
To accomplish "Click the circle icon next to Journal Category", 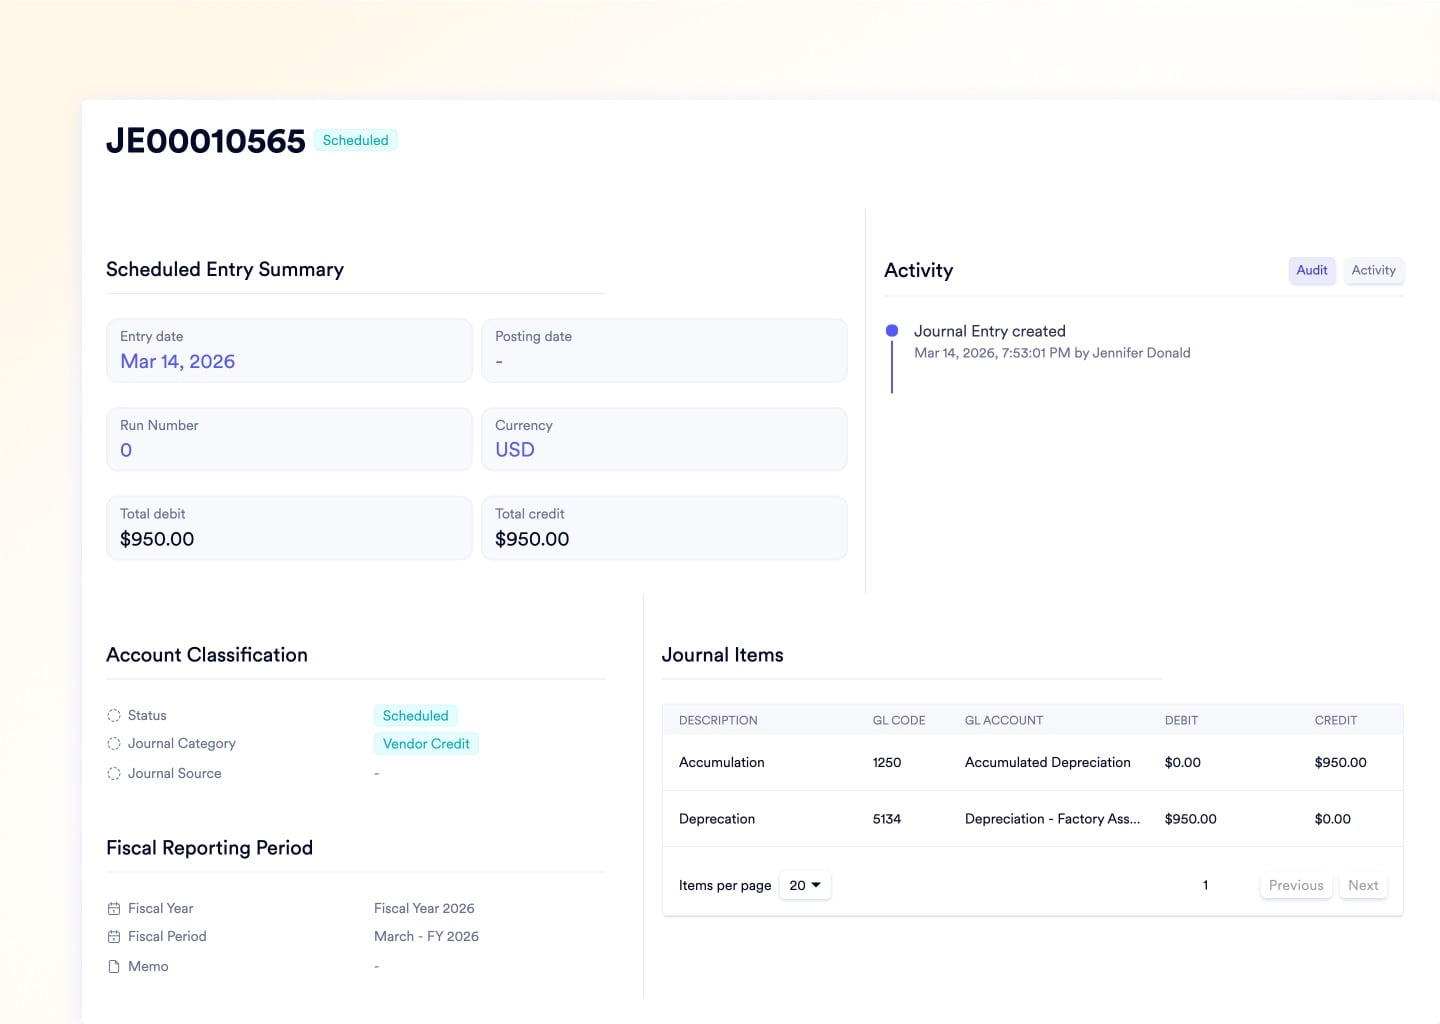I will (113, 743).
